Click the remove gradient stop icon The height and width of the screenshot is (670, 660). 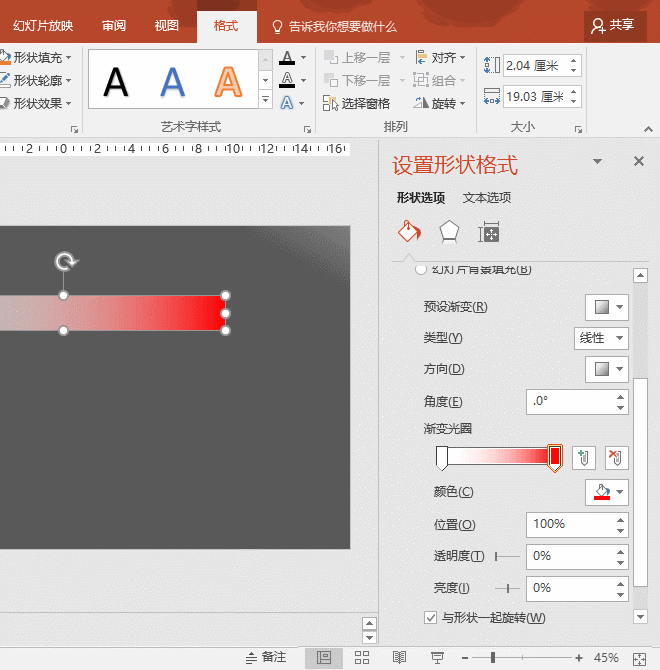616,458
